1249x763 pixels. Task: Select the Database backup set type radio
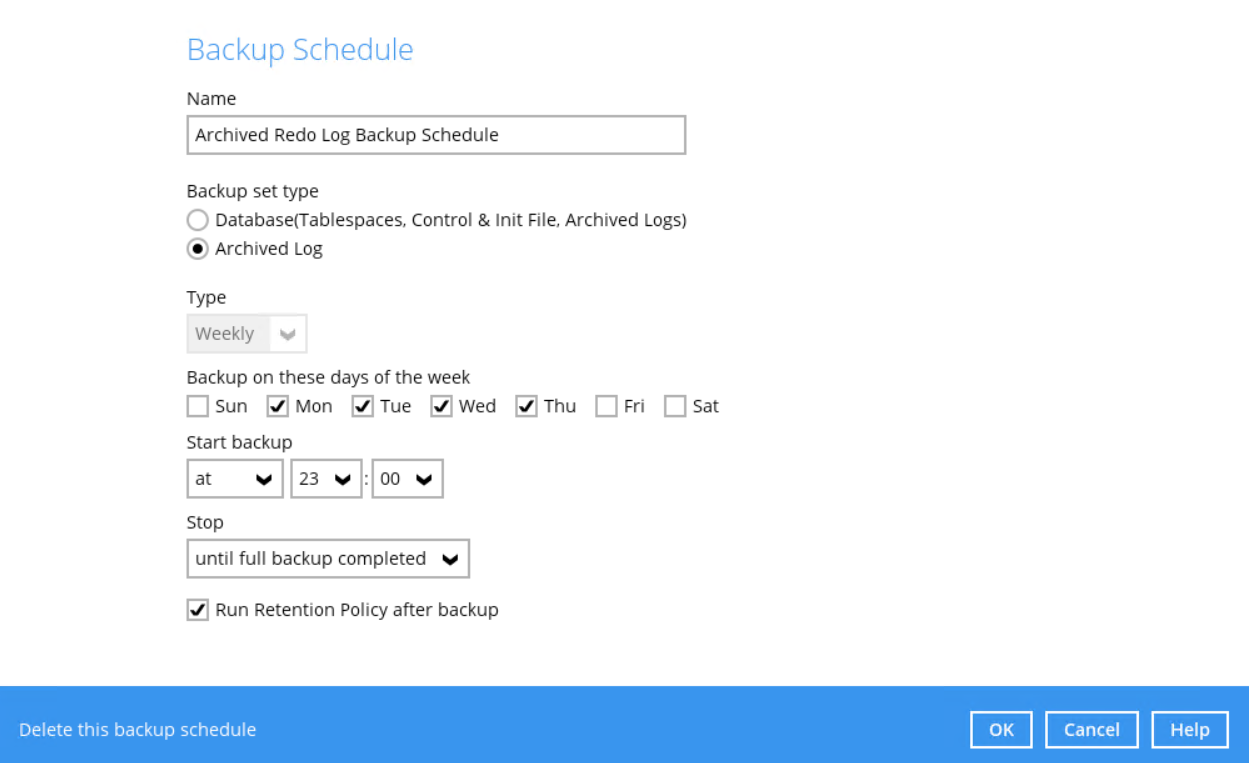[x=198, y=220]
